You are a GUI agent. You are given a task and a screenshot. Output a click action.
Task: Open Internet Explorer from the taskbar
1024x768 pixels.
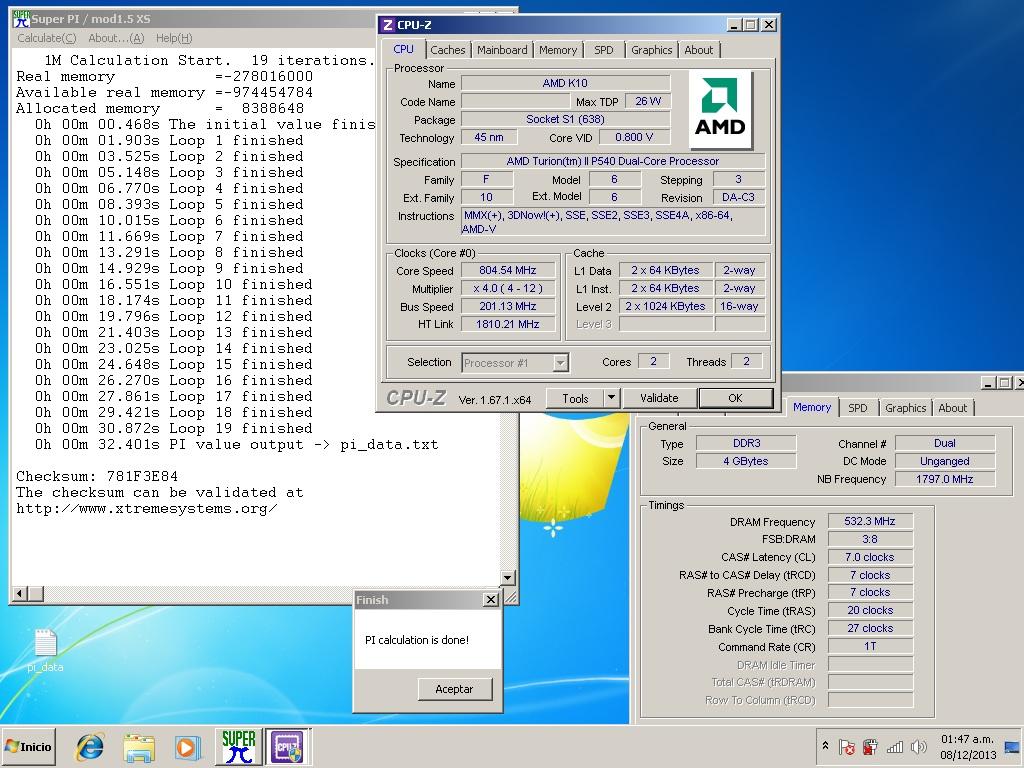(x=89, y=747)
